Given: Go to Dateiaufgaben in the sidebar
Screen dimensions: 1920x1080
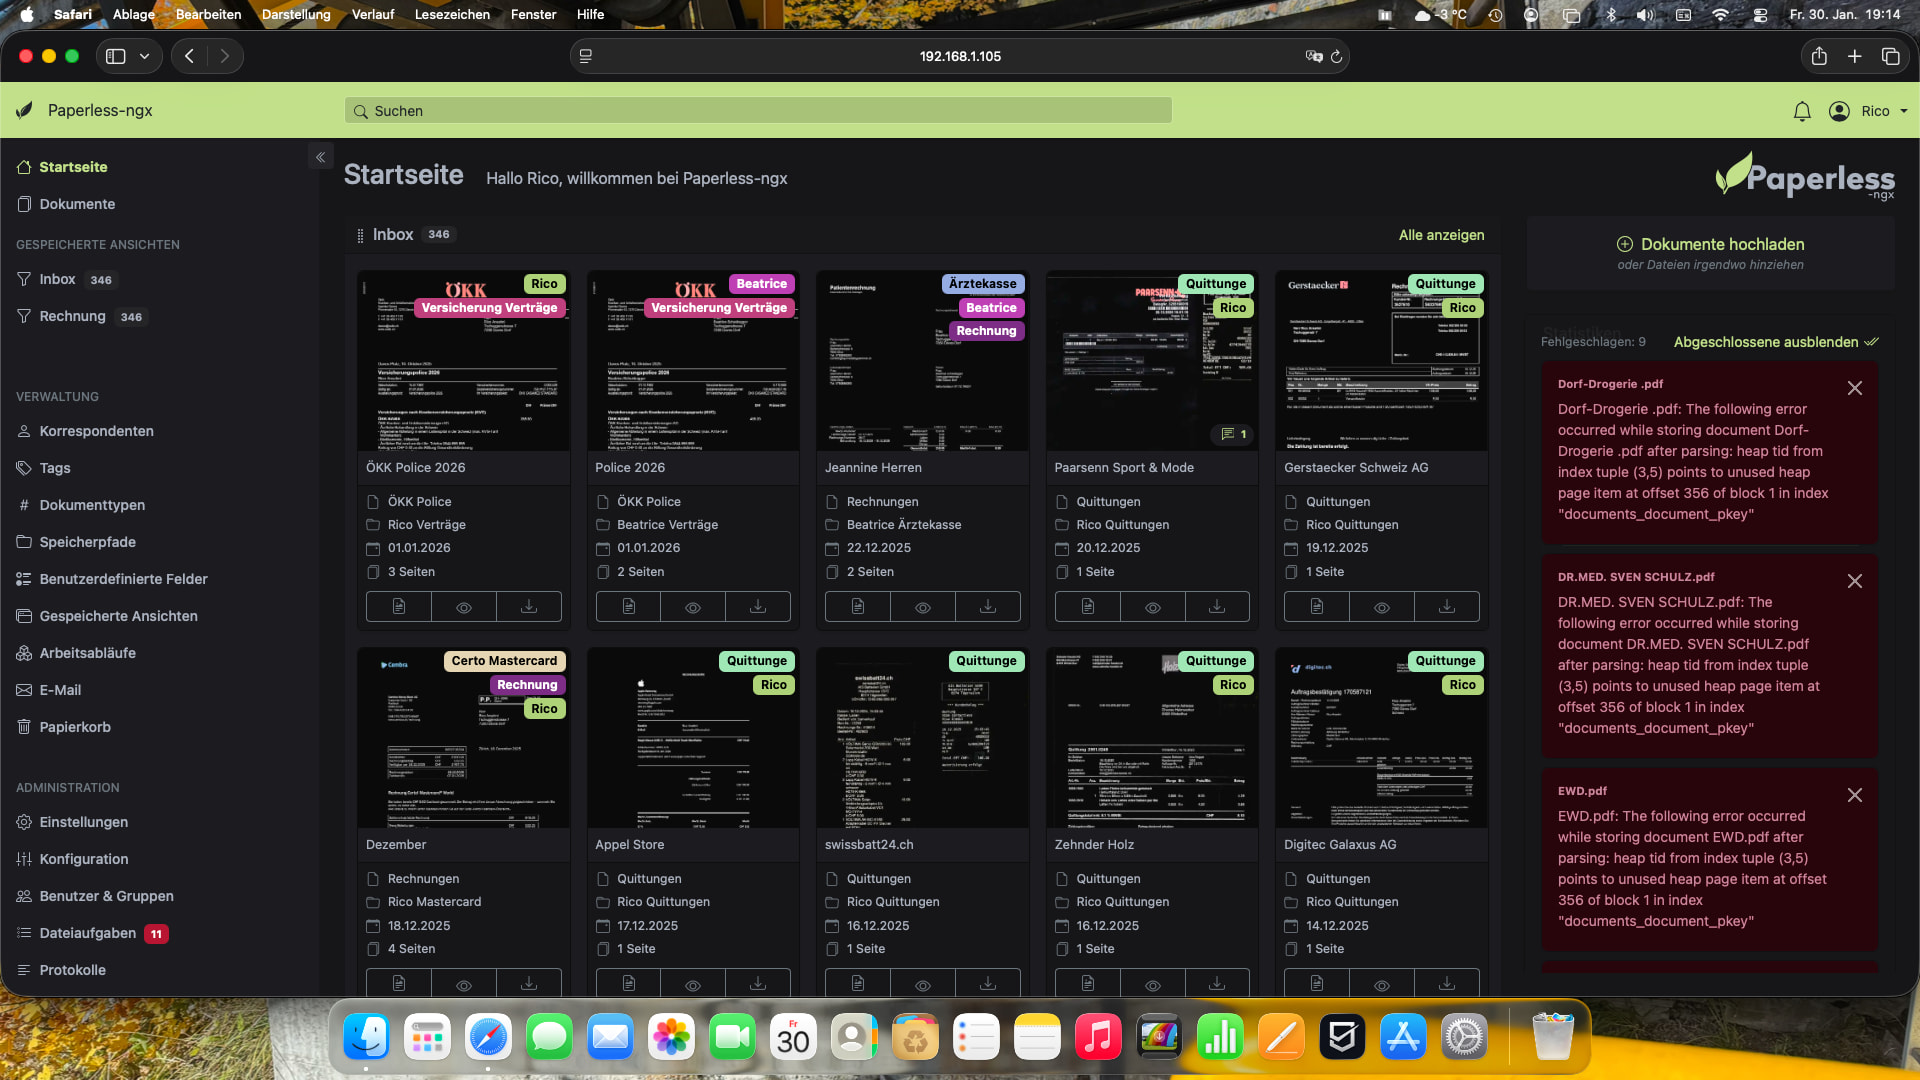Looking at the screenshot, I should 88,933.
